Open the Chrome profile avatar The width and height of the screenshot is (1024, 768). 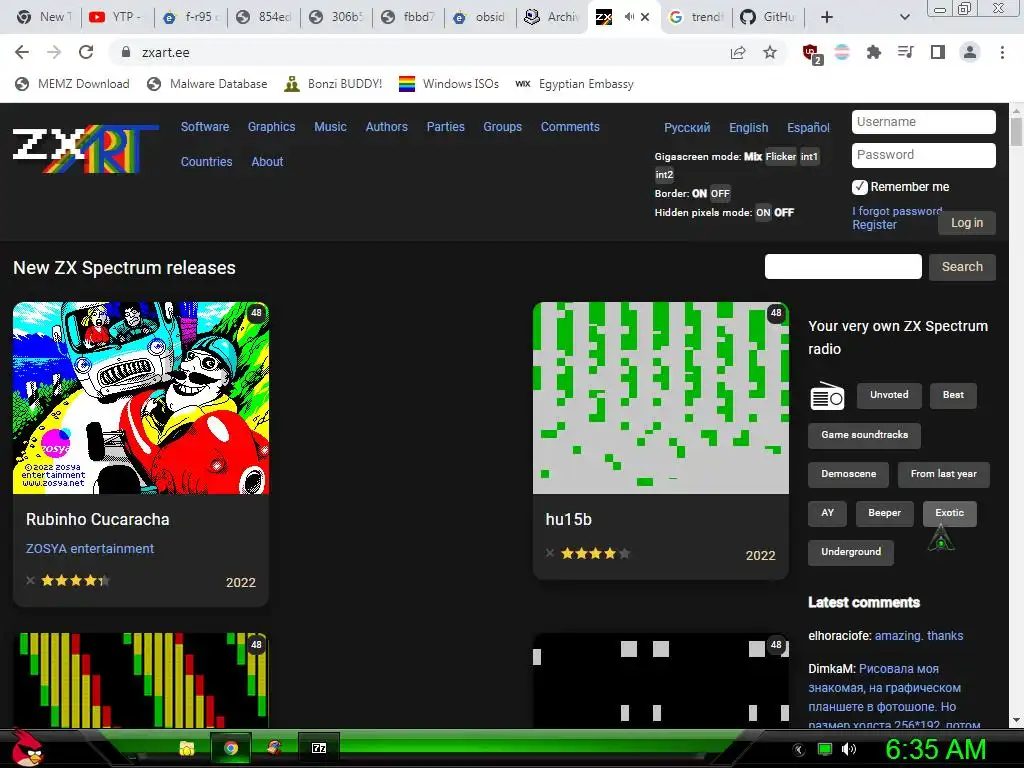pos(970,52)
